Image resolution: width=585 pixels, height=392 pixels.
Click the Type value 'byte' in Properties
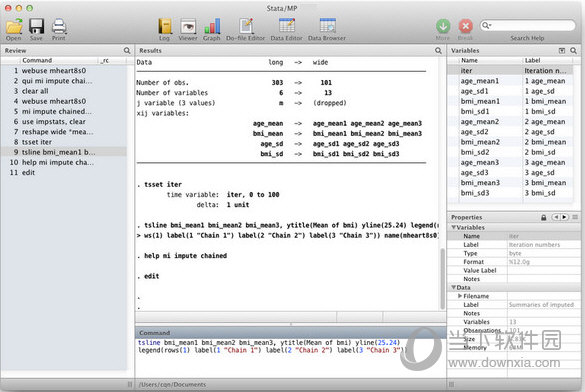[515, 253]
